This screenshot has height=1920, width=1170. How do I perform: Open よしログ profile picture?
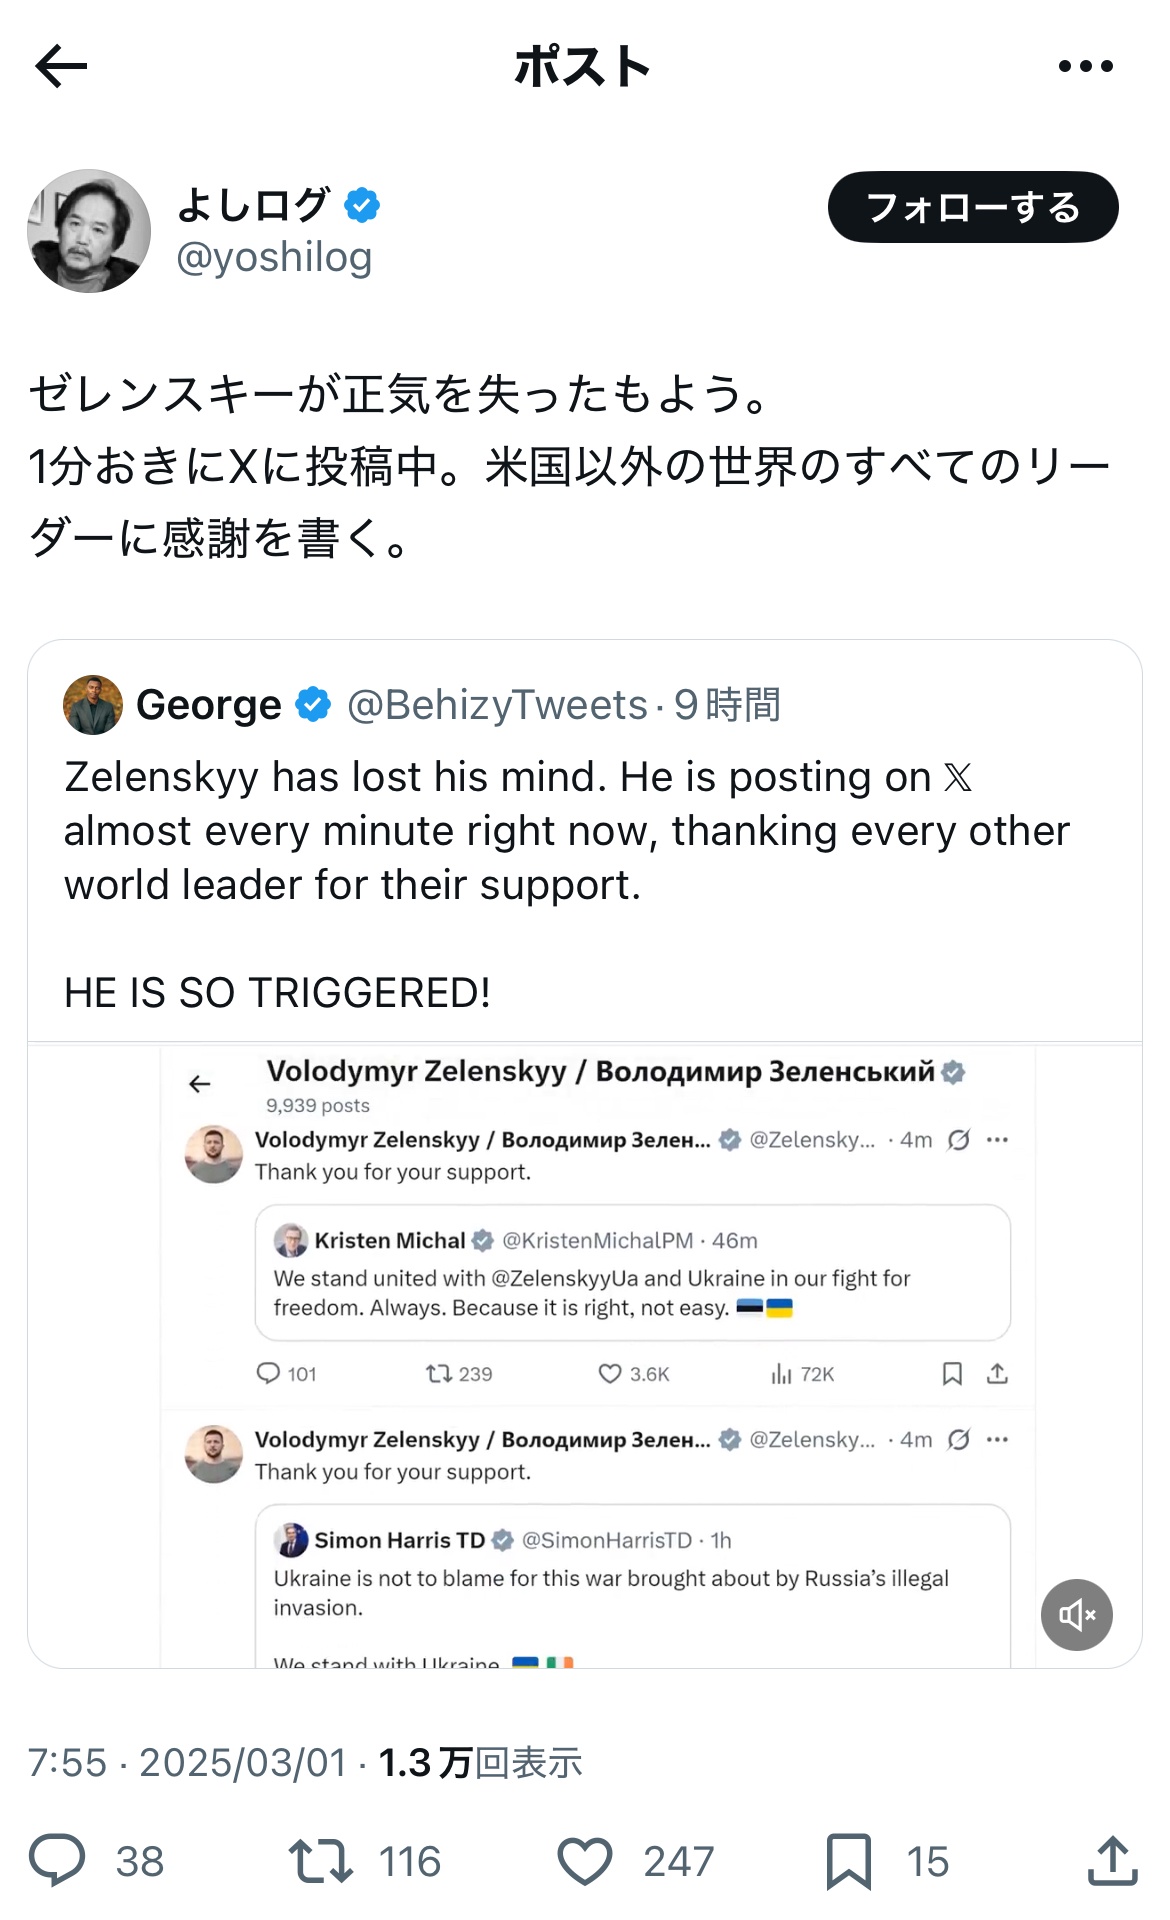click(89, 231)
